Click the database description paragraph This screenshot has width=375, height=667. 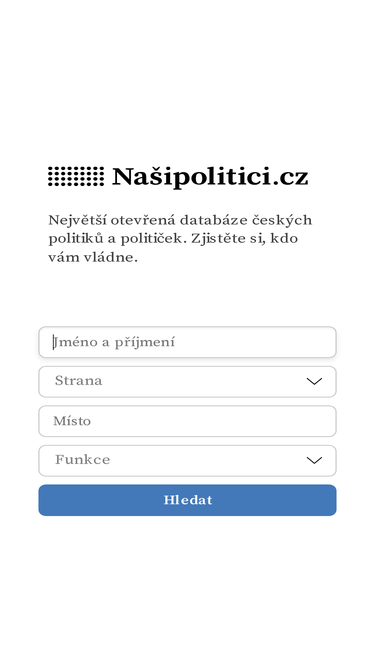click(180, 239)
